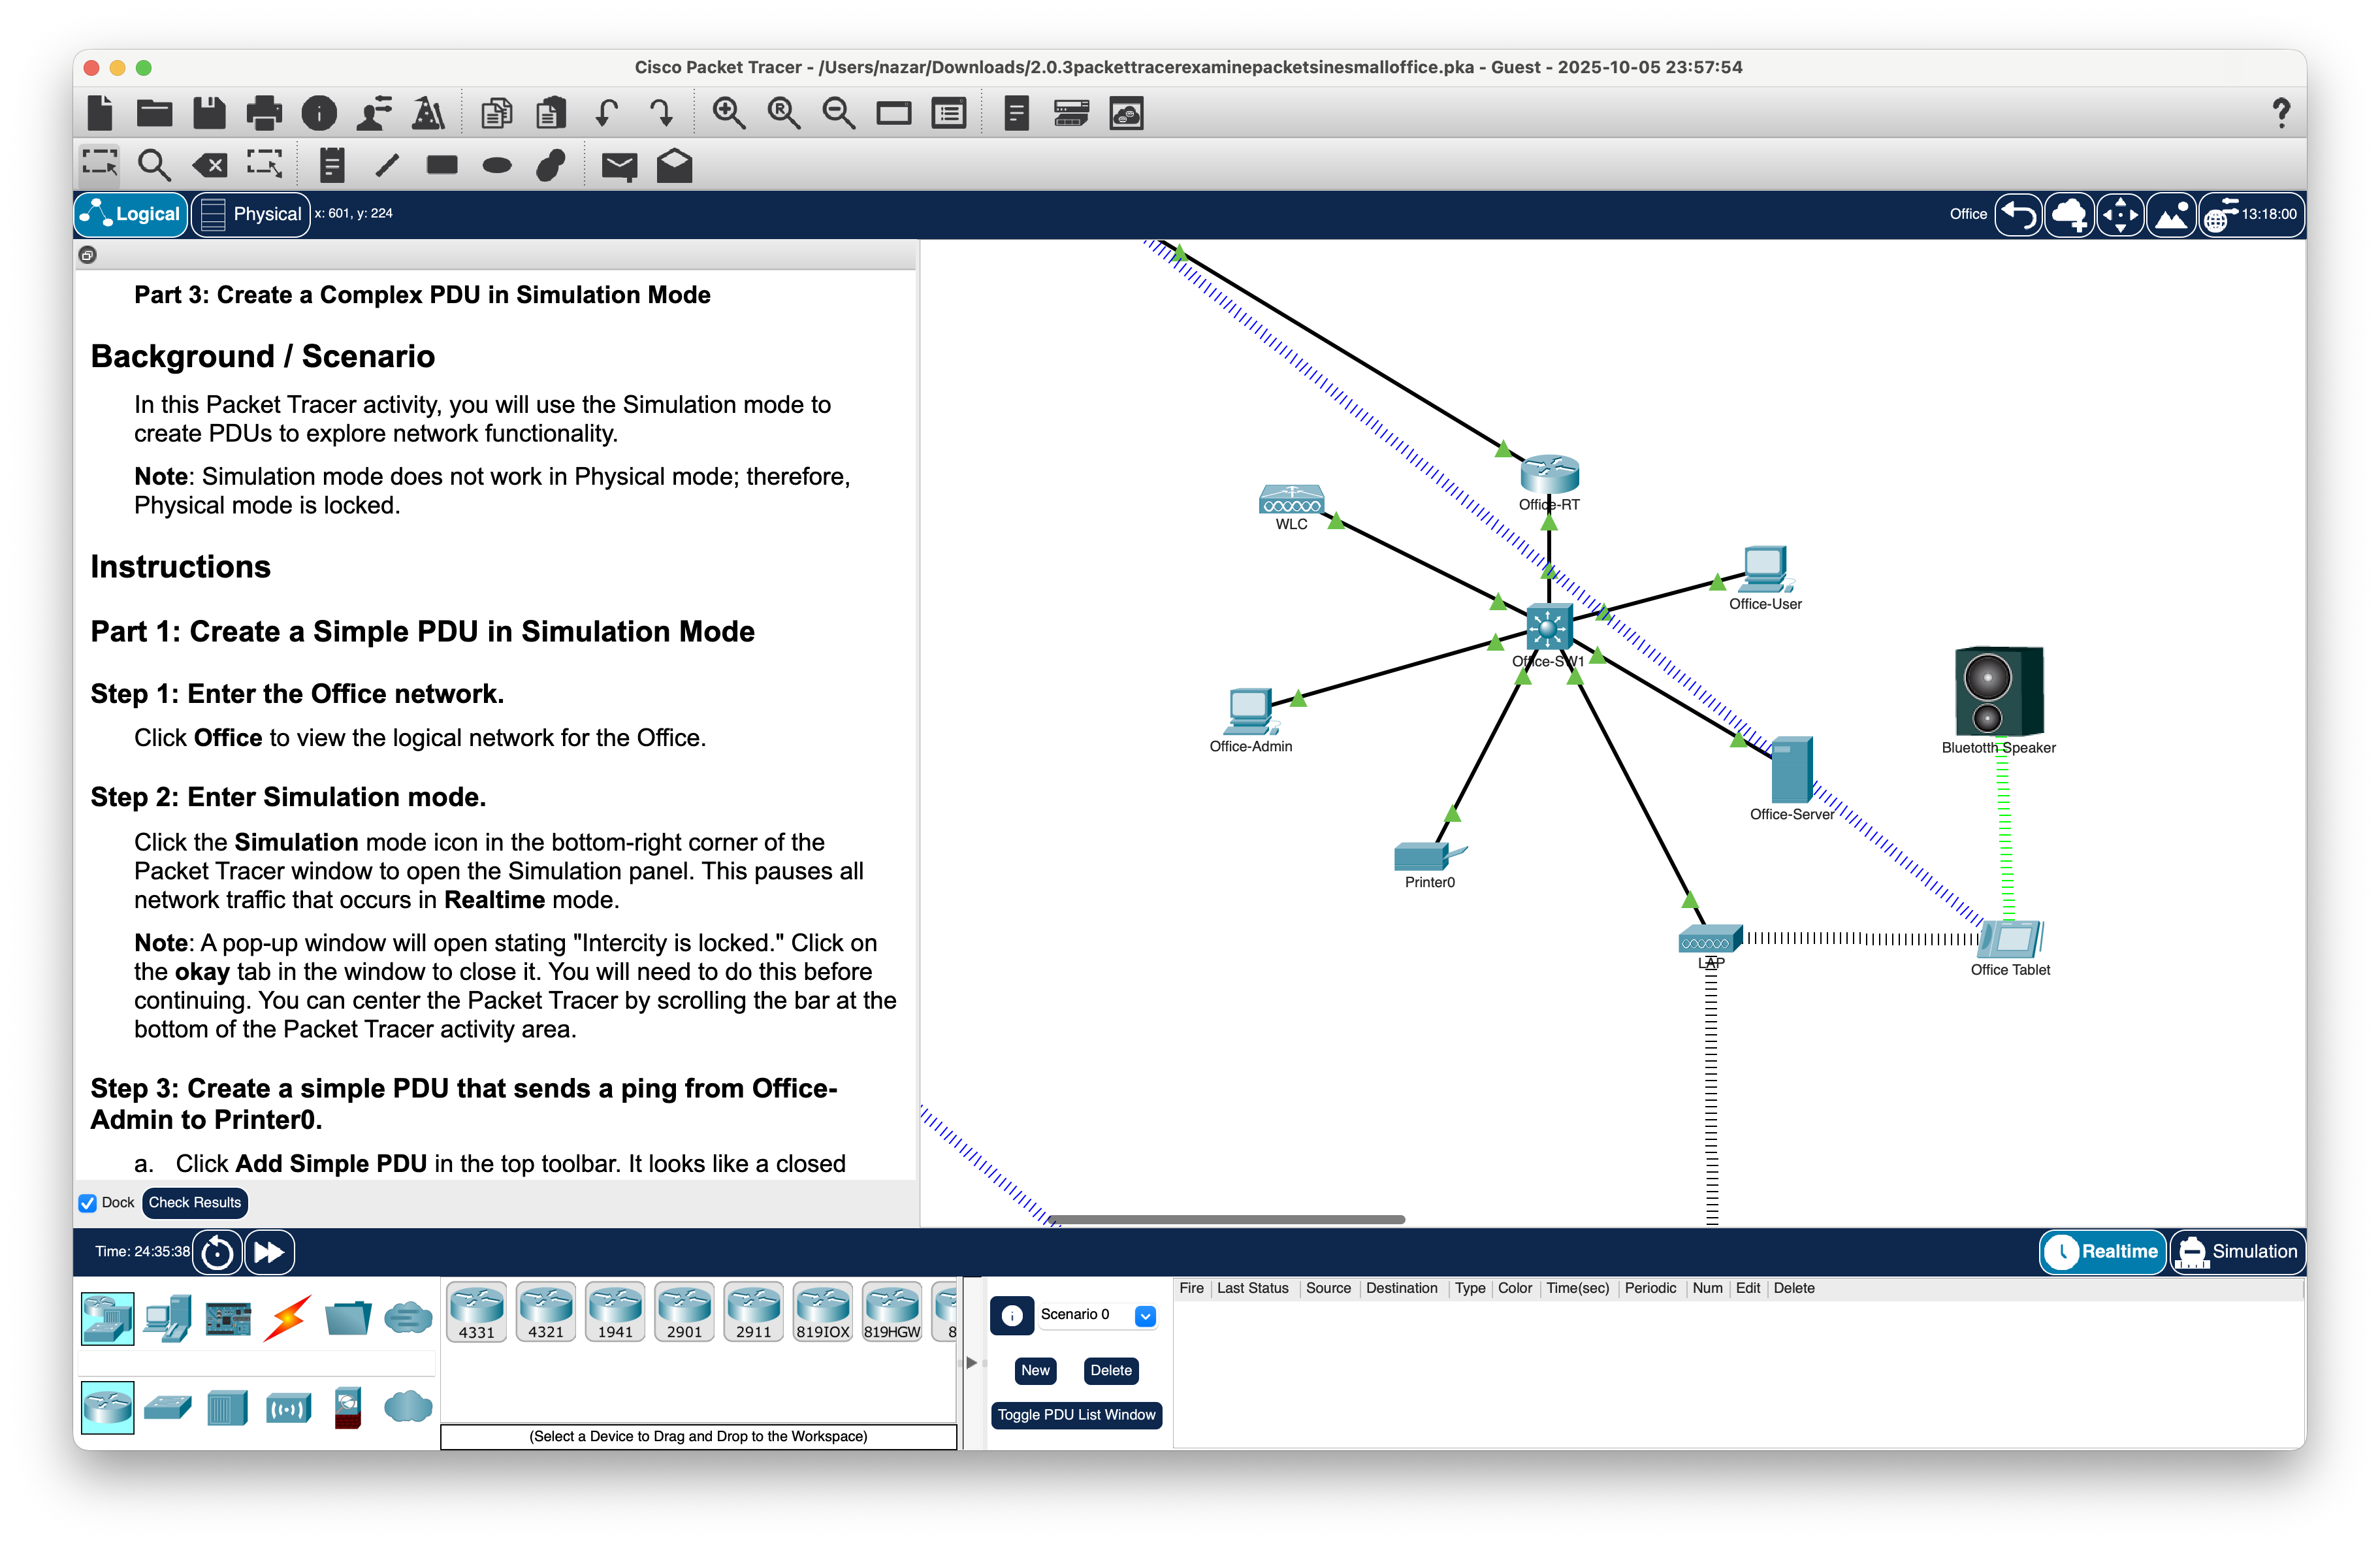Redo the last action
Viewport: 2380px width, 1547px height.
point(661,113)
